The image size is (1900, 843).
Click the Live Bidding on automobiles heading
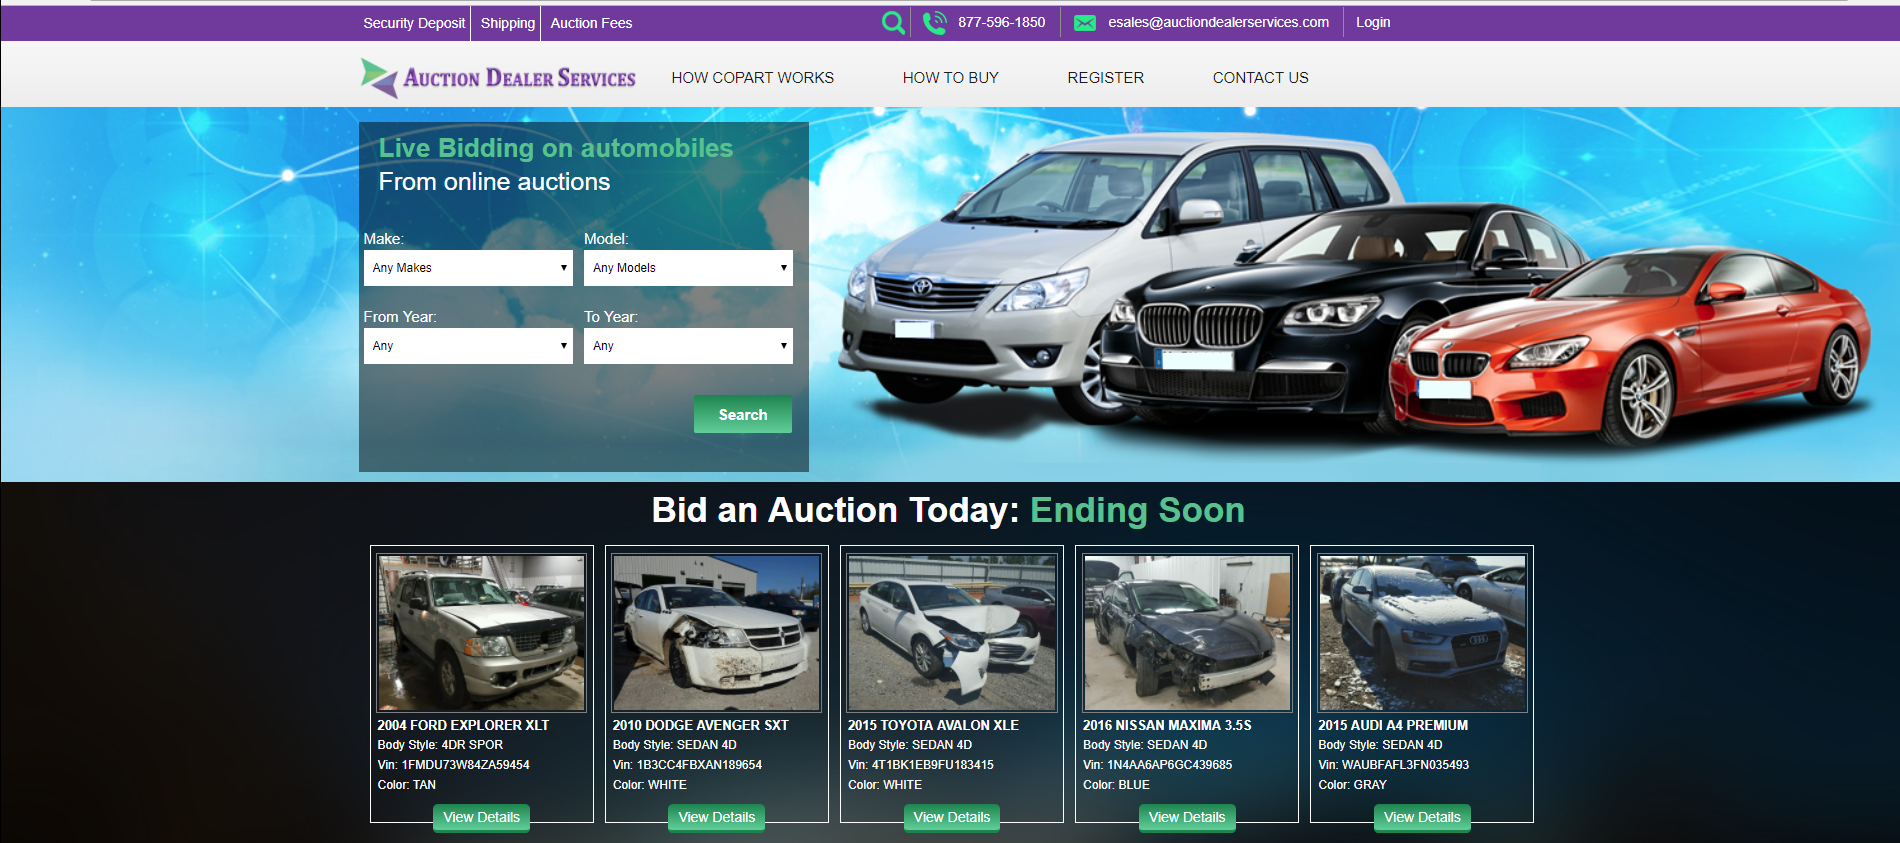(x=556, y=148)
